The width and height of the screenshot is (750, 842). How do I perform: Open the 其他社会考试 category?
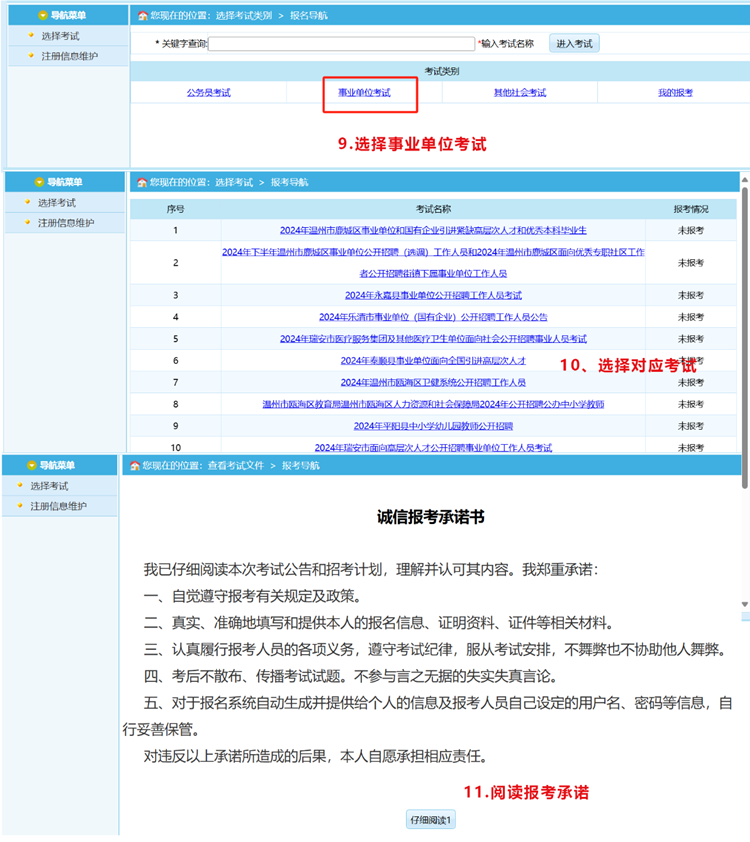pyautogui.click(x=519, y=93)
